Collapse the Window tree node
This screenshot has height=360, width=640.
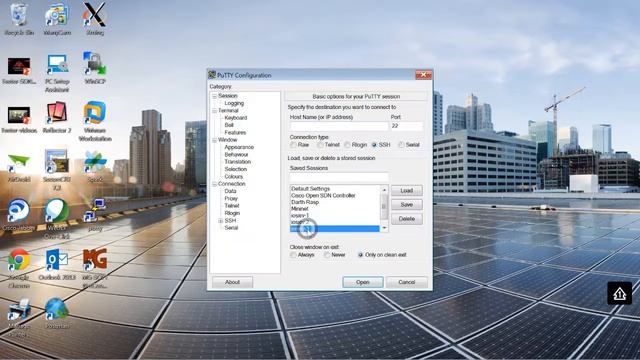[214, 140]
